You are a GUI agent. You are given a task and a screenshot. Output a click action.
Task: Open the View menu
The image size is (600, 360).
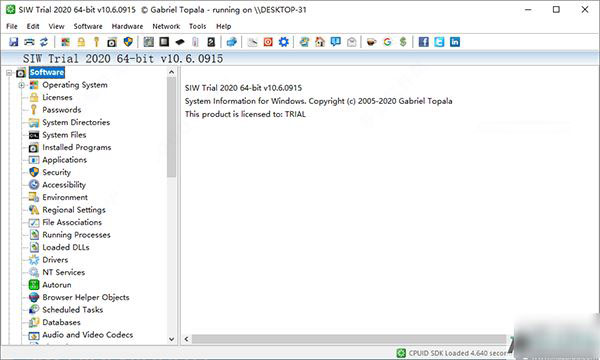[56, 26]
